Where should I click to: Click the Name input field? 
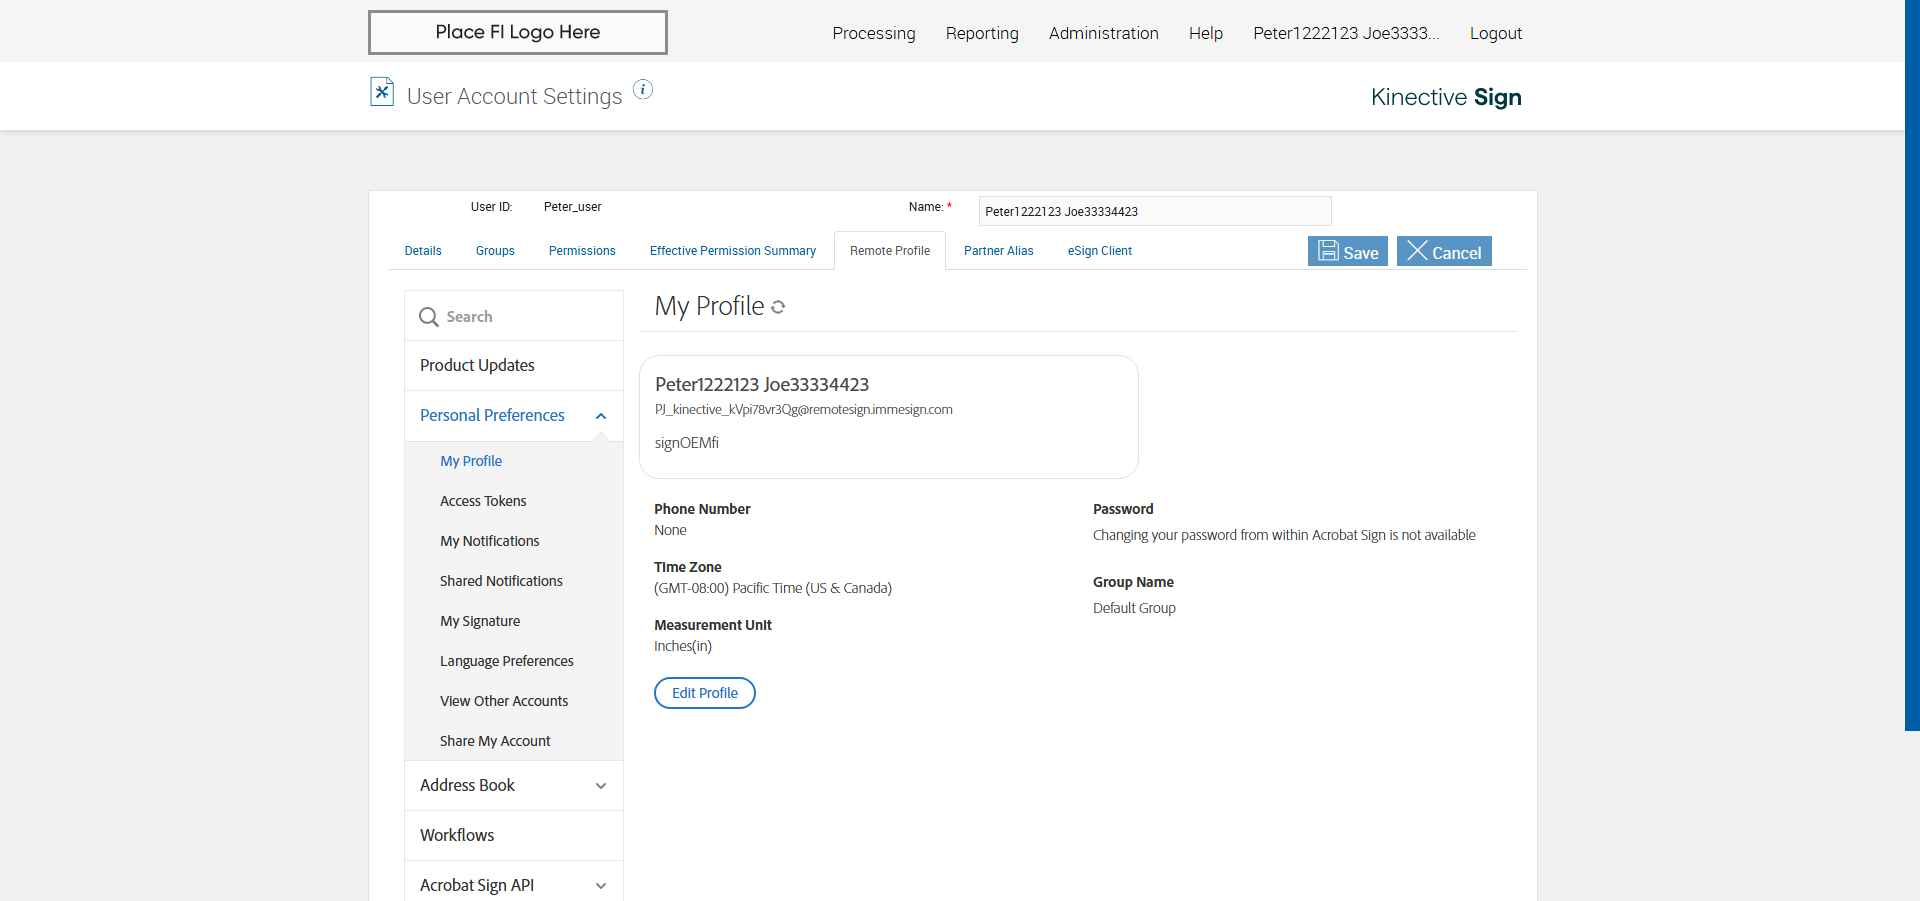coord(1154,211)
